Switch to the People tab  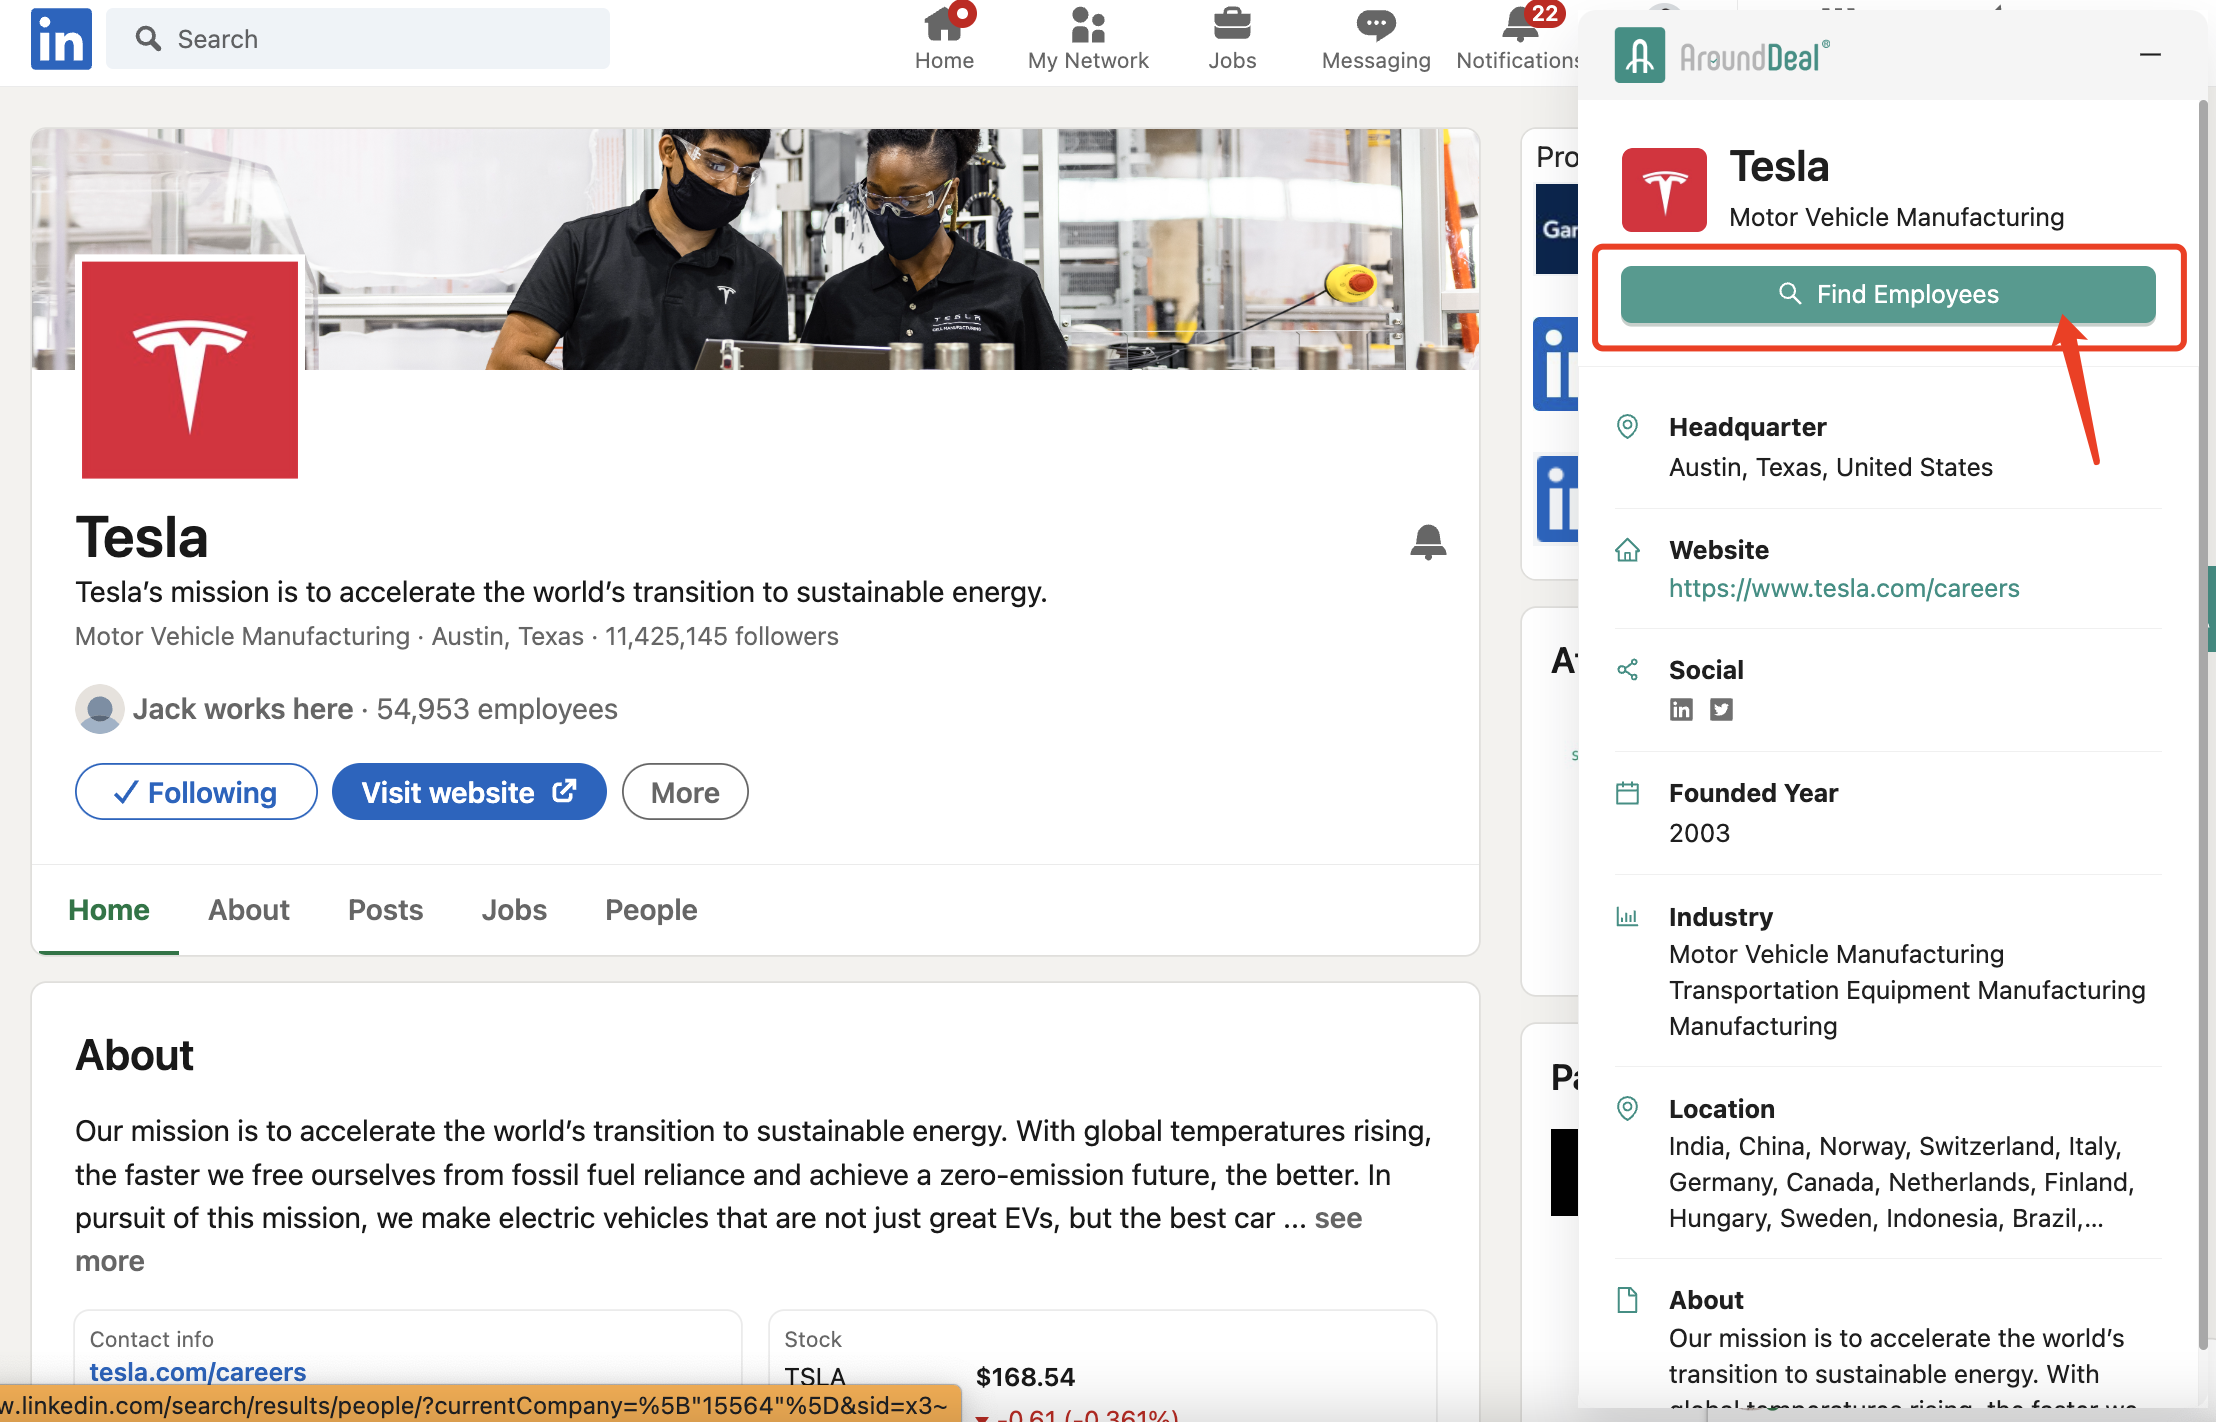(651, 910)
